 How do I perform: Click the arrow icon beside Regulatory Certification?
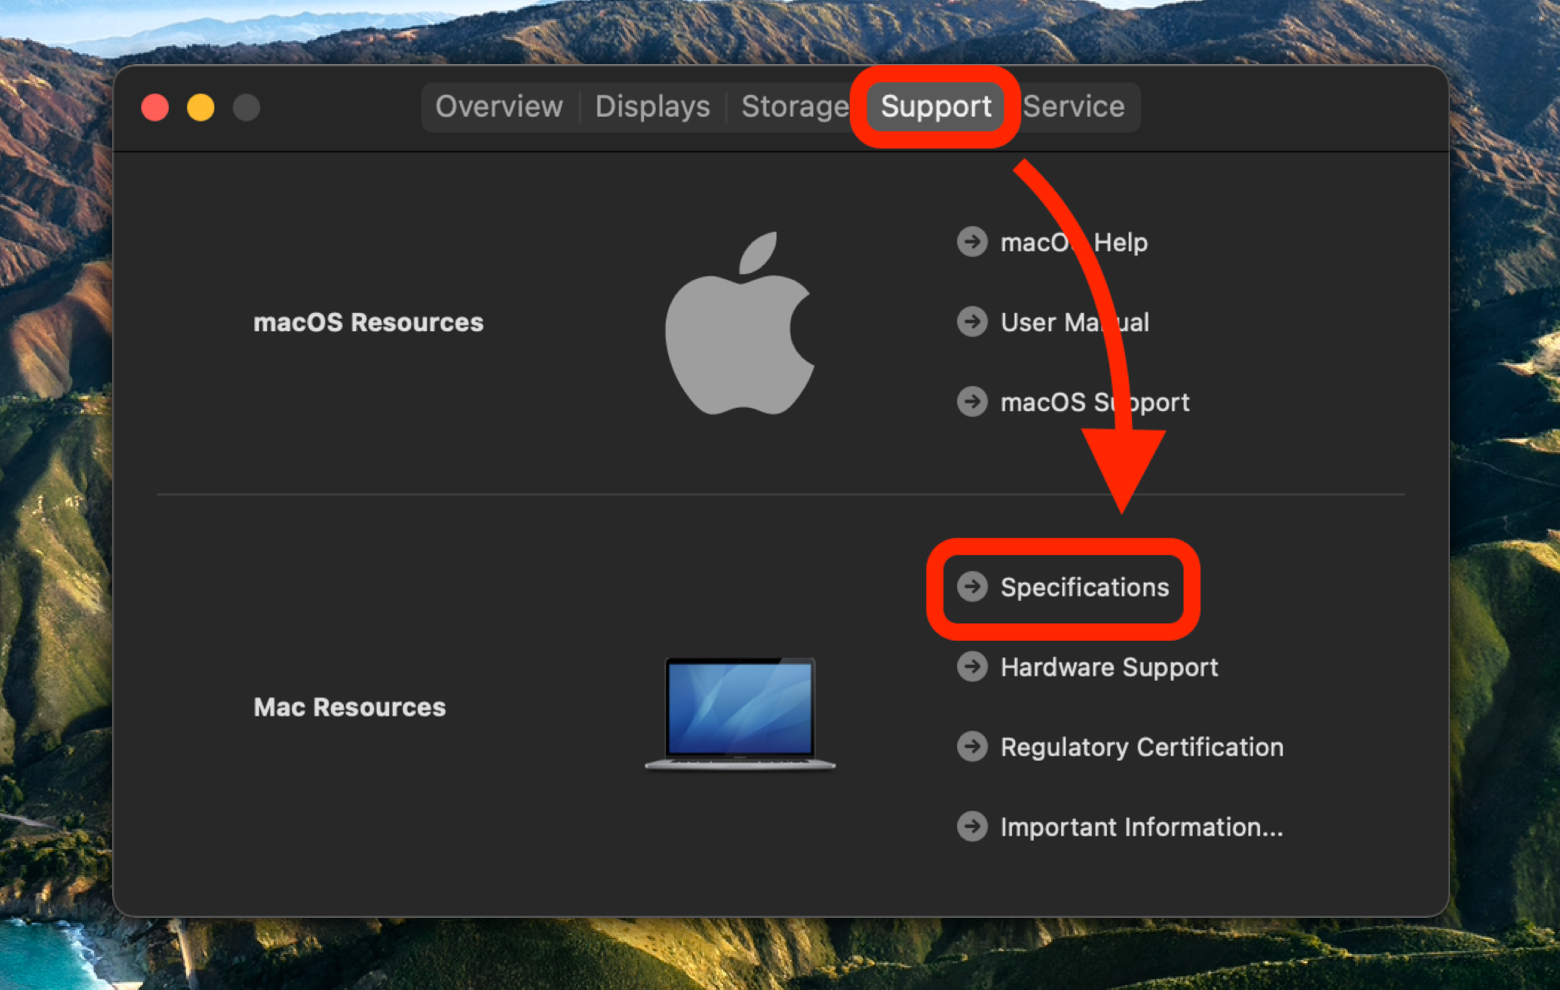971,746
